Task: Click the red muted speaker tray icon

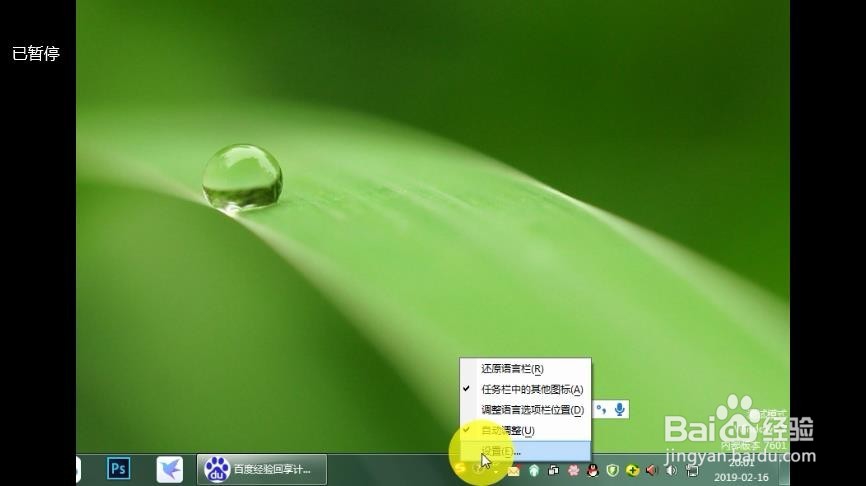Action: 652,471
